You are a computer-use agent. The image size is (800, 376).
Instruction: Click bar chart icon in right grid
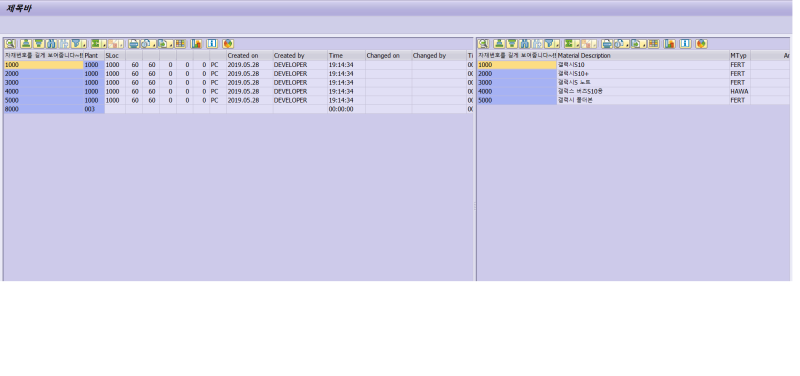coord(669,44)
